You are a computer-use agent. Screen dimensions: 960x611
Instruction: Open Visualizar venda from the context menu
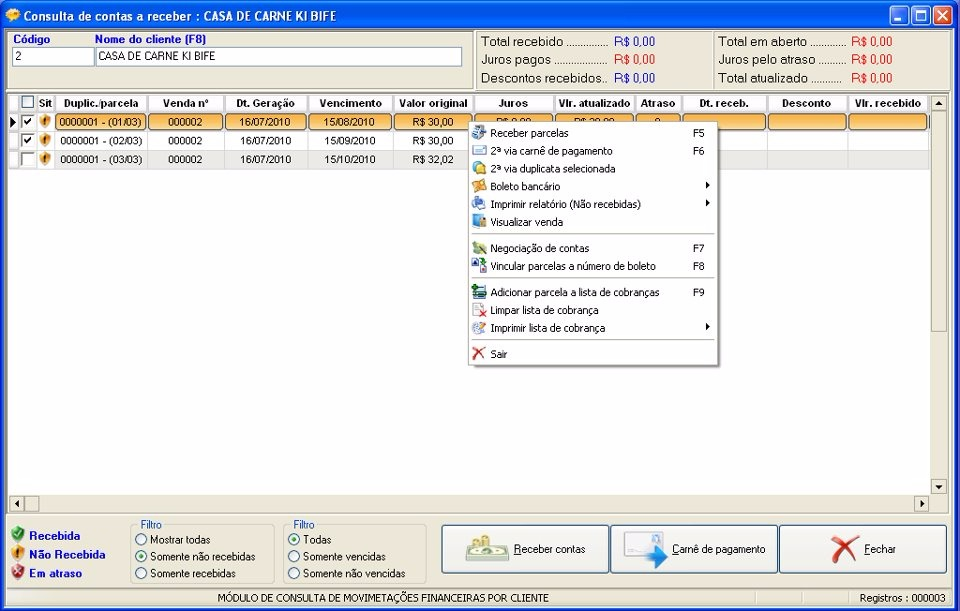(593, 222)
